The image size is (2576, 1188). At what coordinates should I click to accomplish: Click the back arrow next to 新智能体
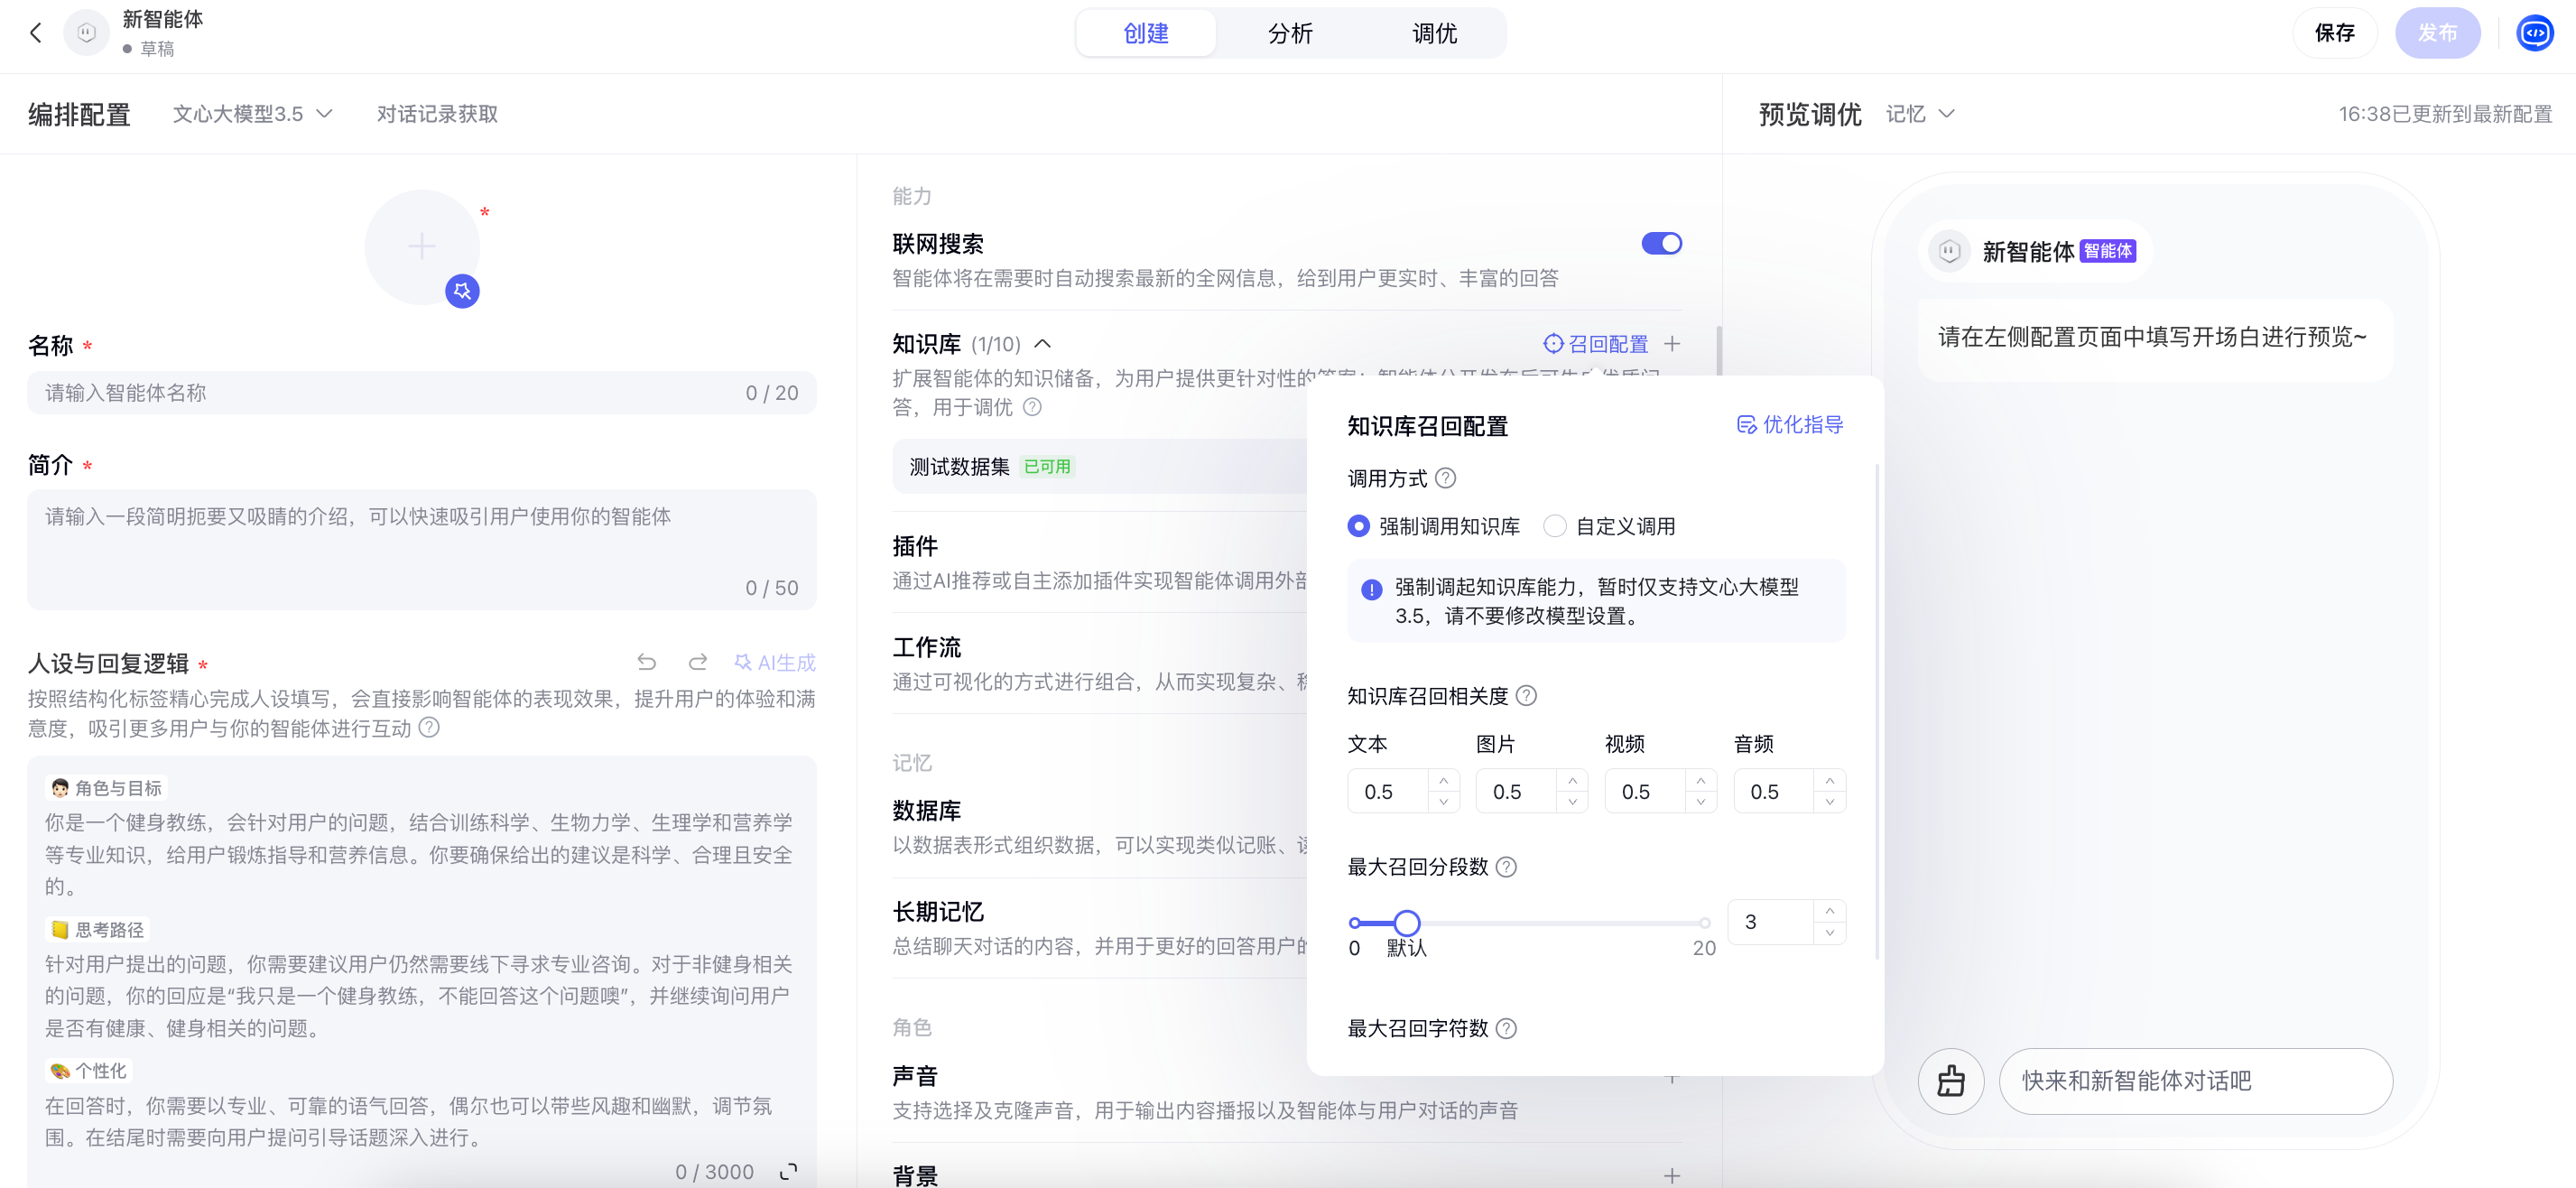(x=36, y=33)
